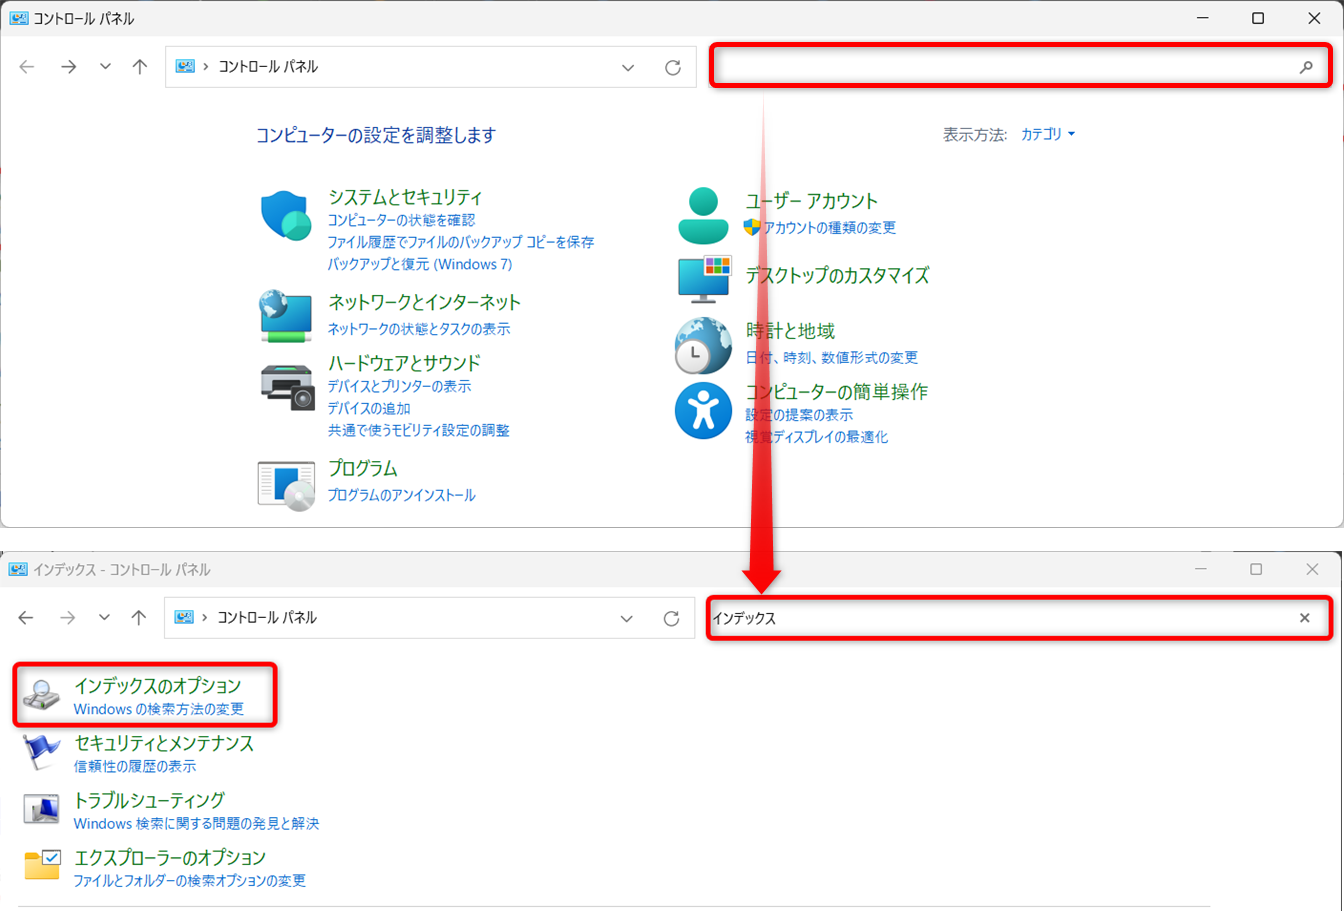Open デバイスとプリンターの表示 link

point(399,386)
